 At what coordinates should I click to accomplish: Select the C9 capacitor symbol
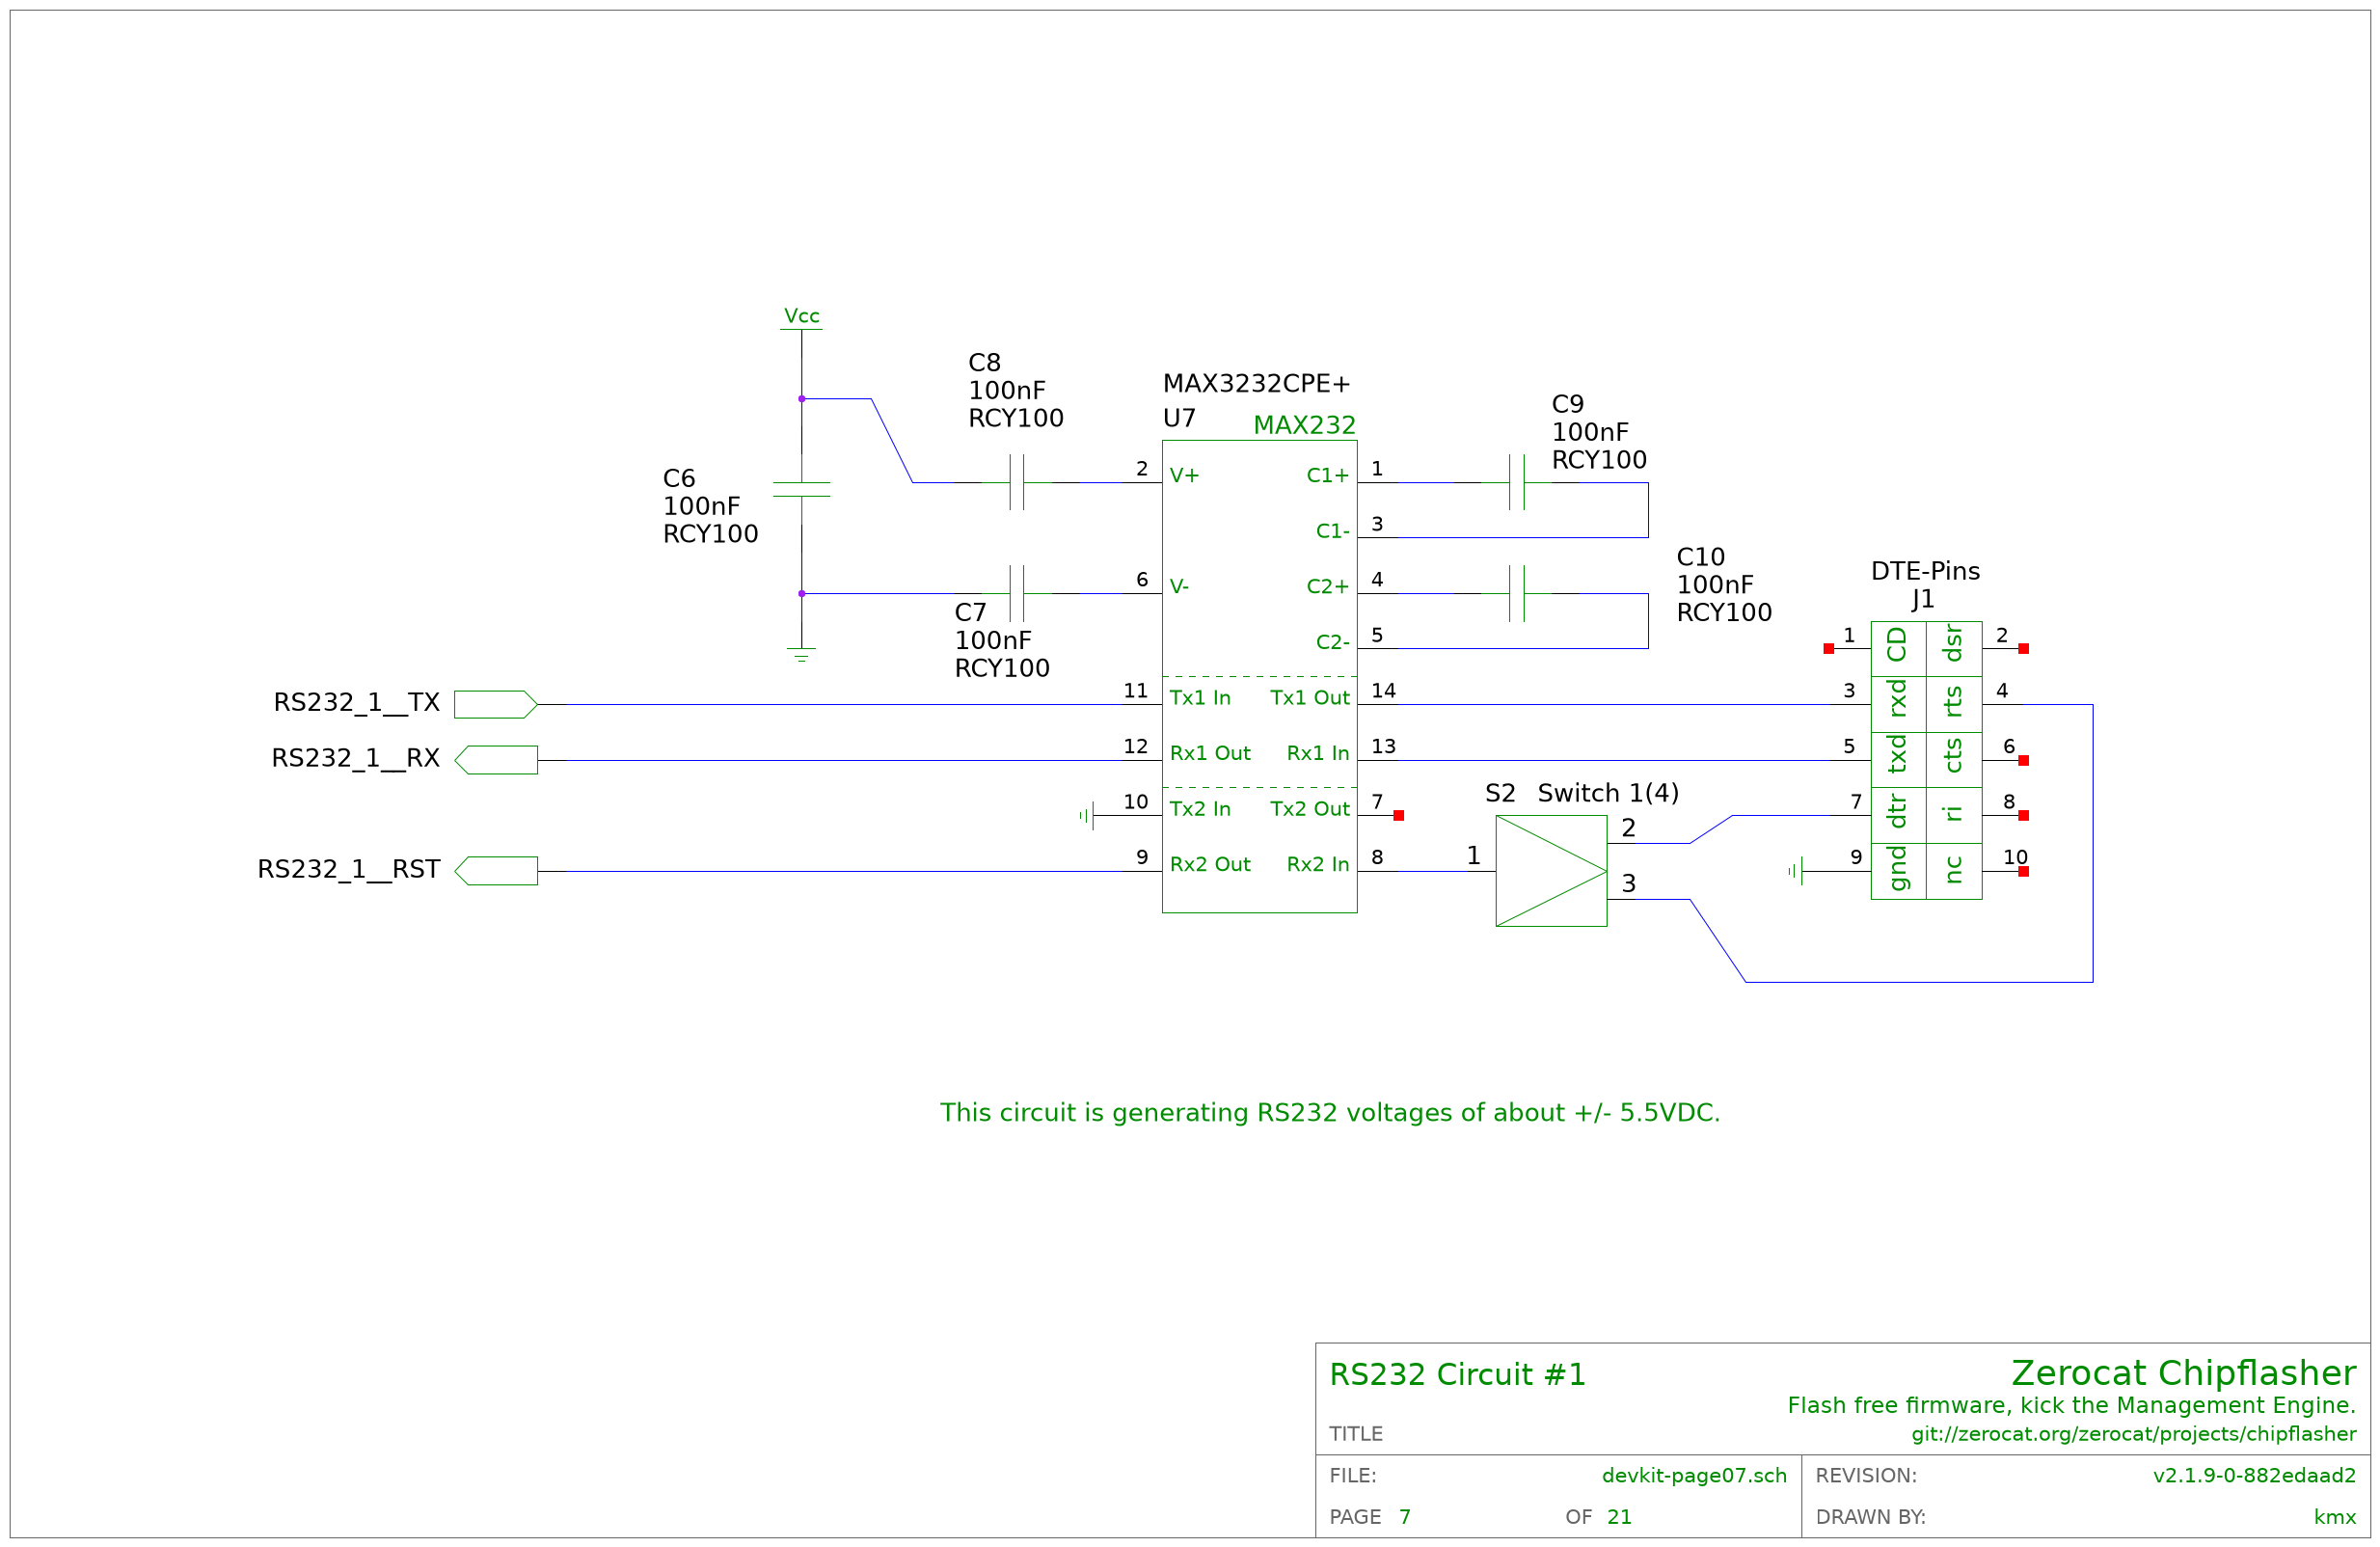(1516, 482)
